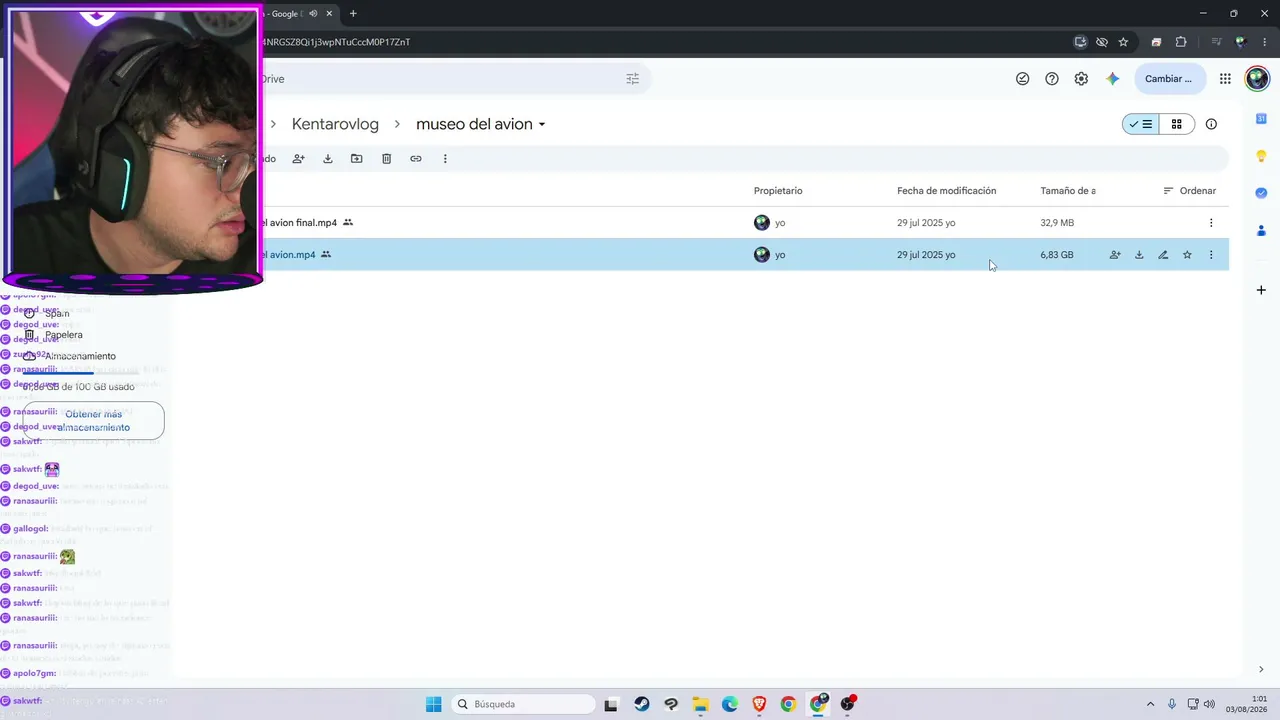
Task: Open Drive settings gear
Action: (1081, 79)
